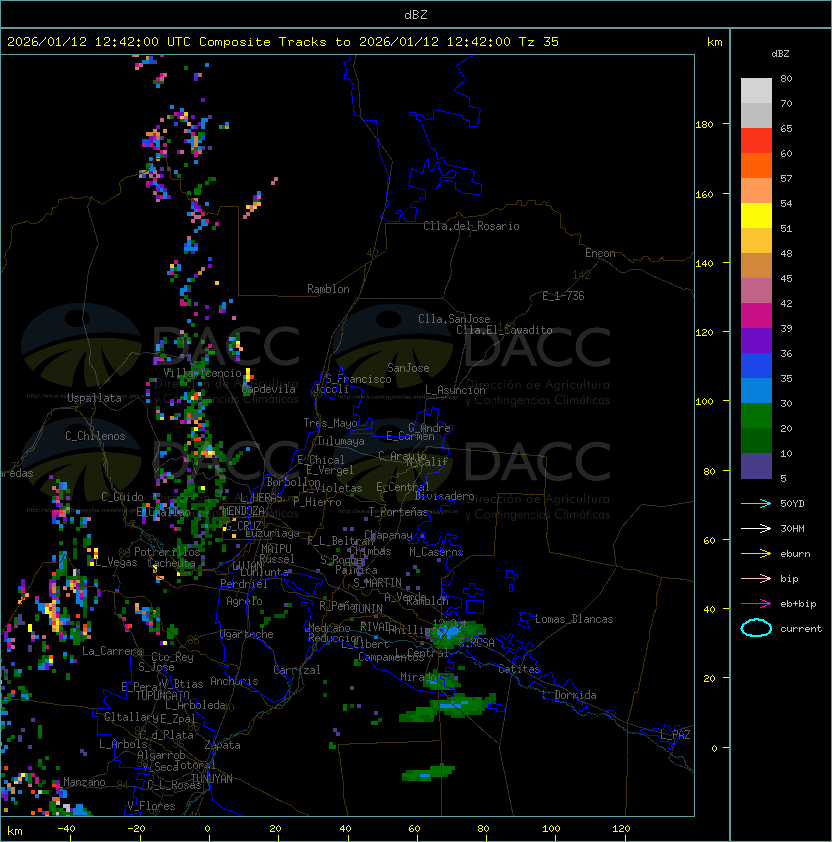The height and width of the screenshot is (842, 832).
Task: Click the 'Catitas' map label
Action: click(519, 669)
